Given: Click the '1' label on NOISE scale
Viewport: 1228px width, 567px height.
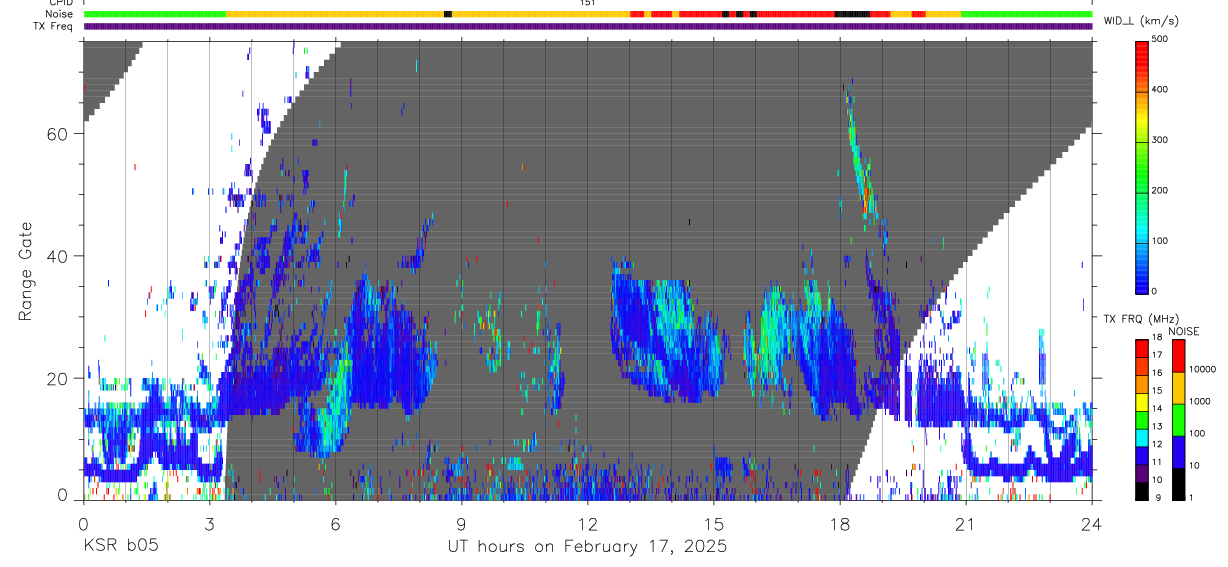Looking at the screenshot, I should point(1191,497).
